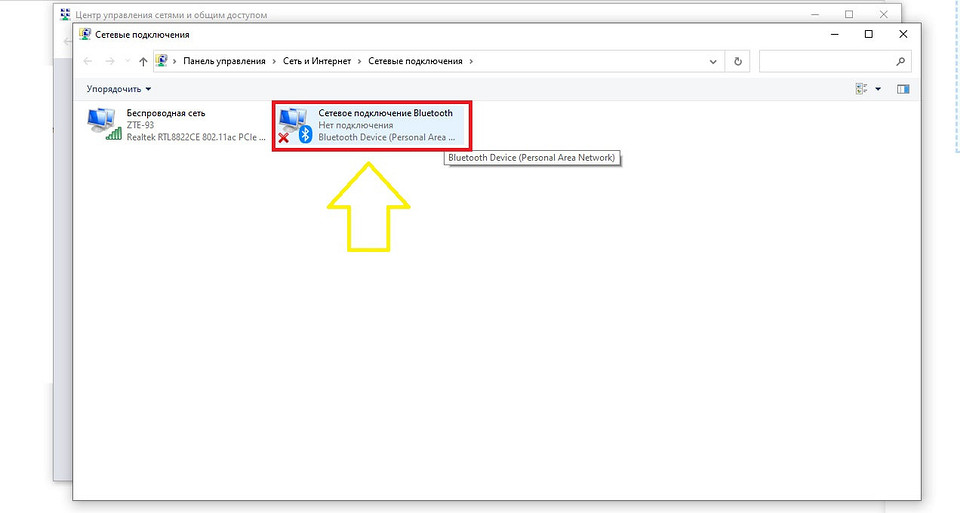Go up one level with Up arrow
Screen dimensions: 960x513
pos(143,61)
